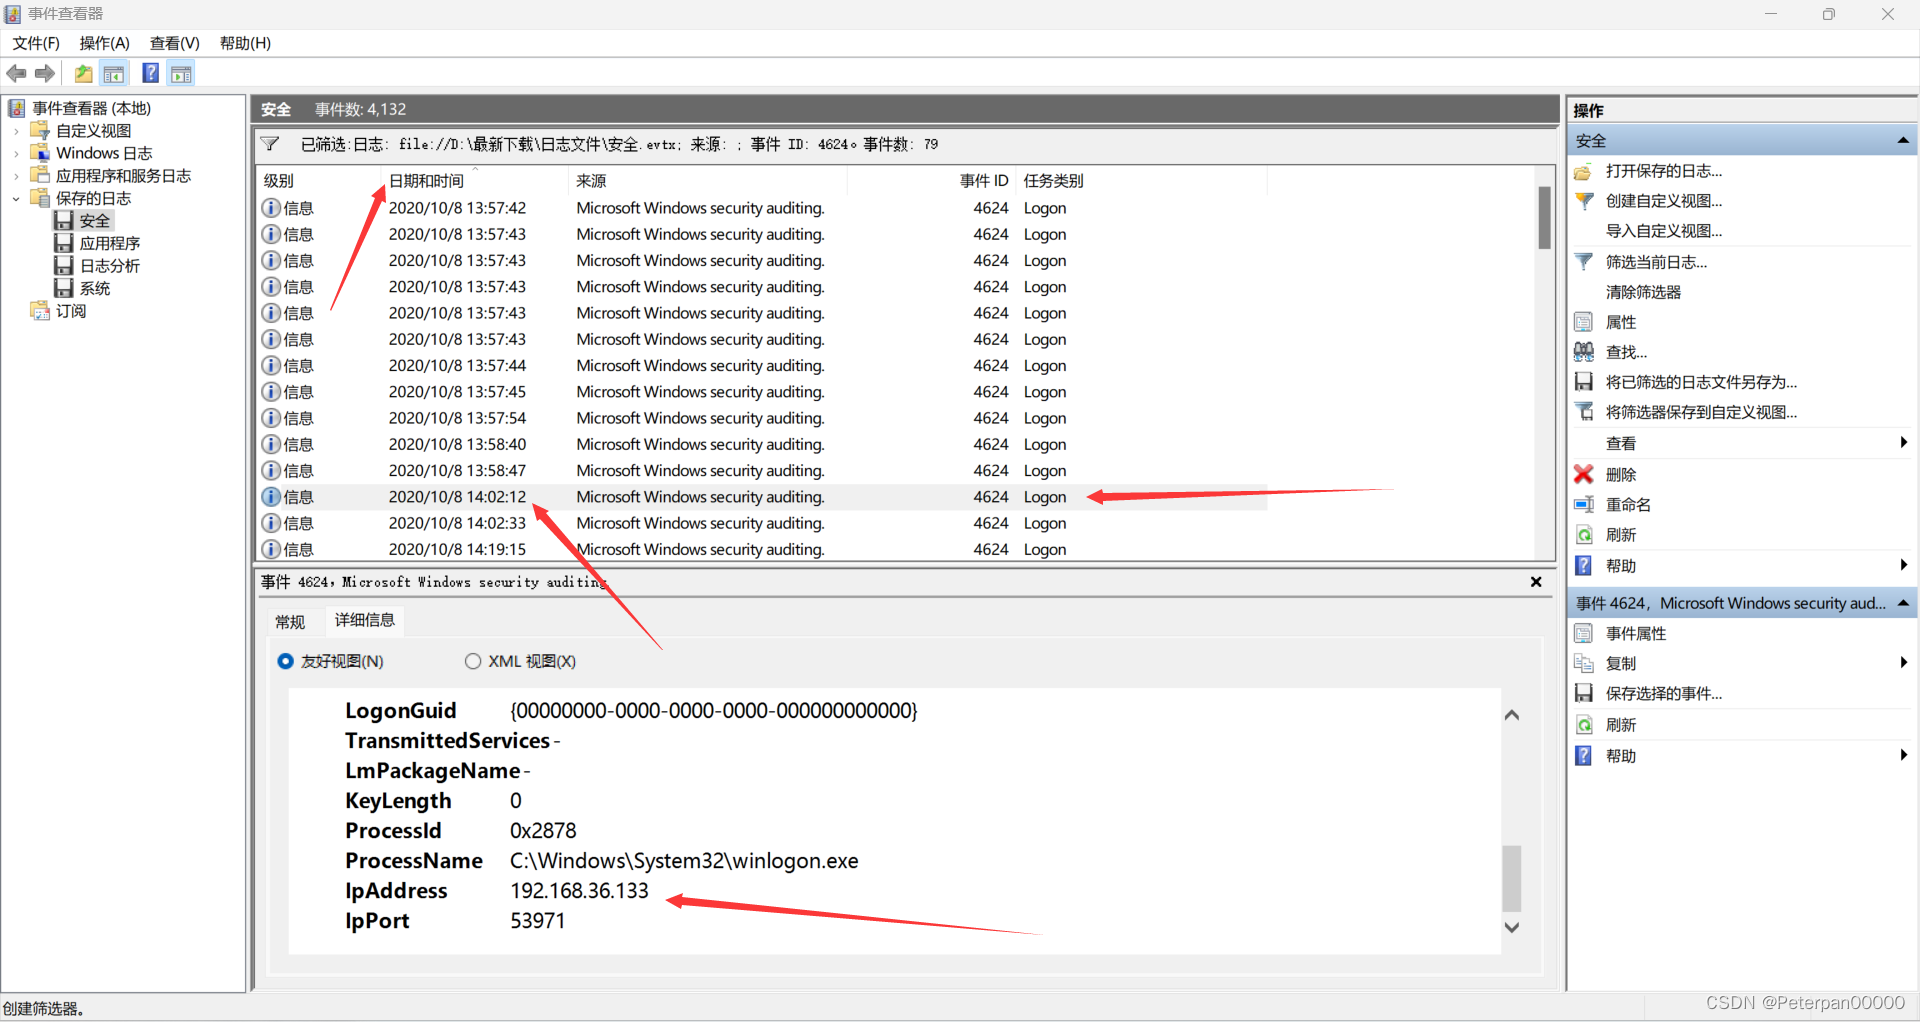Click the detail pane scroll down arrow
1920x1022 pixels.
(x=1512, y=927)
